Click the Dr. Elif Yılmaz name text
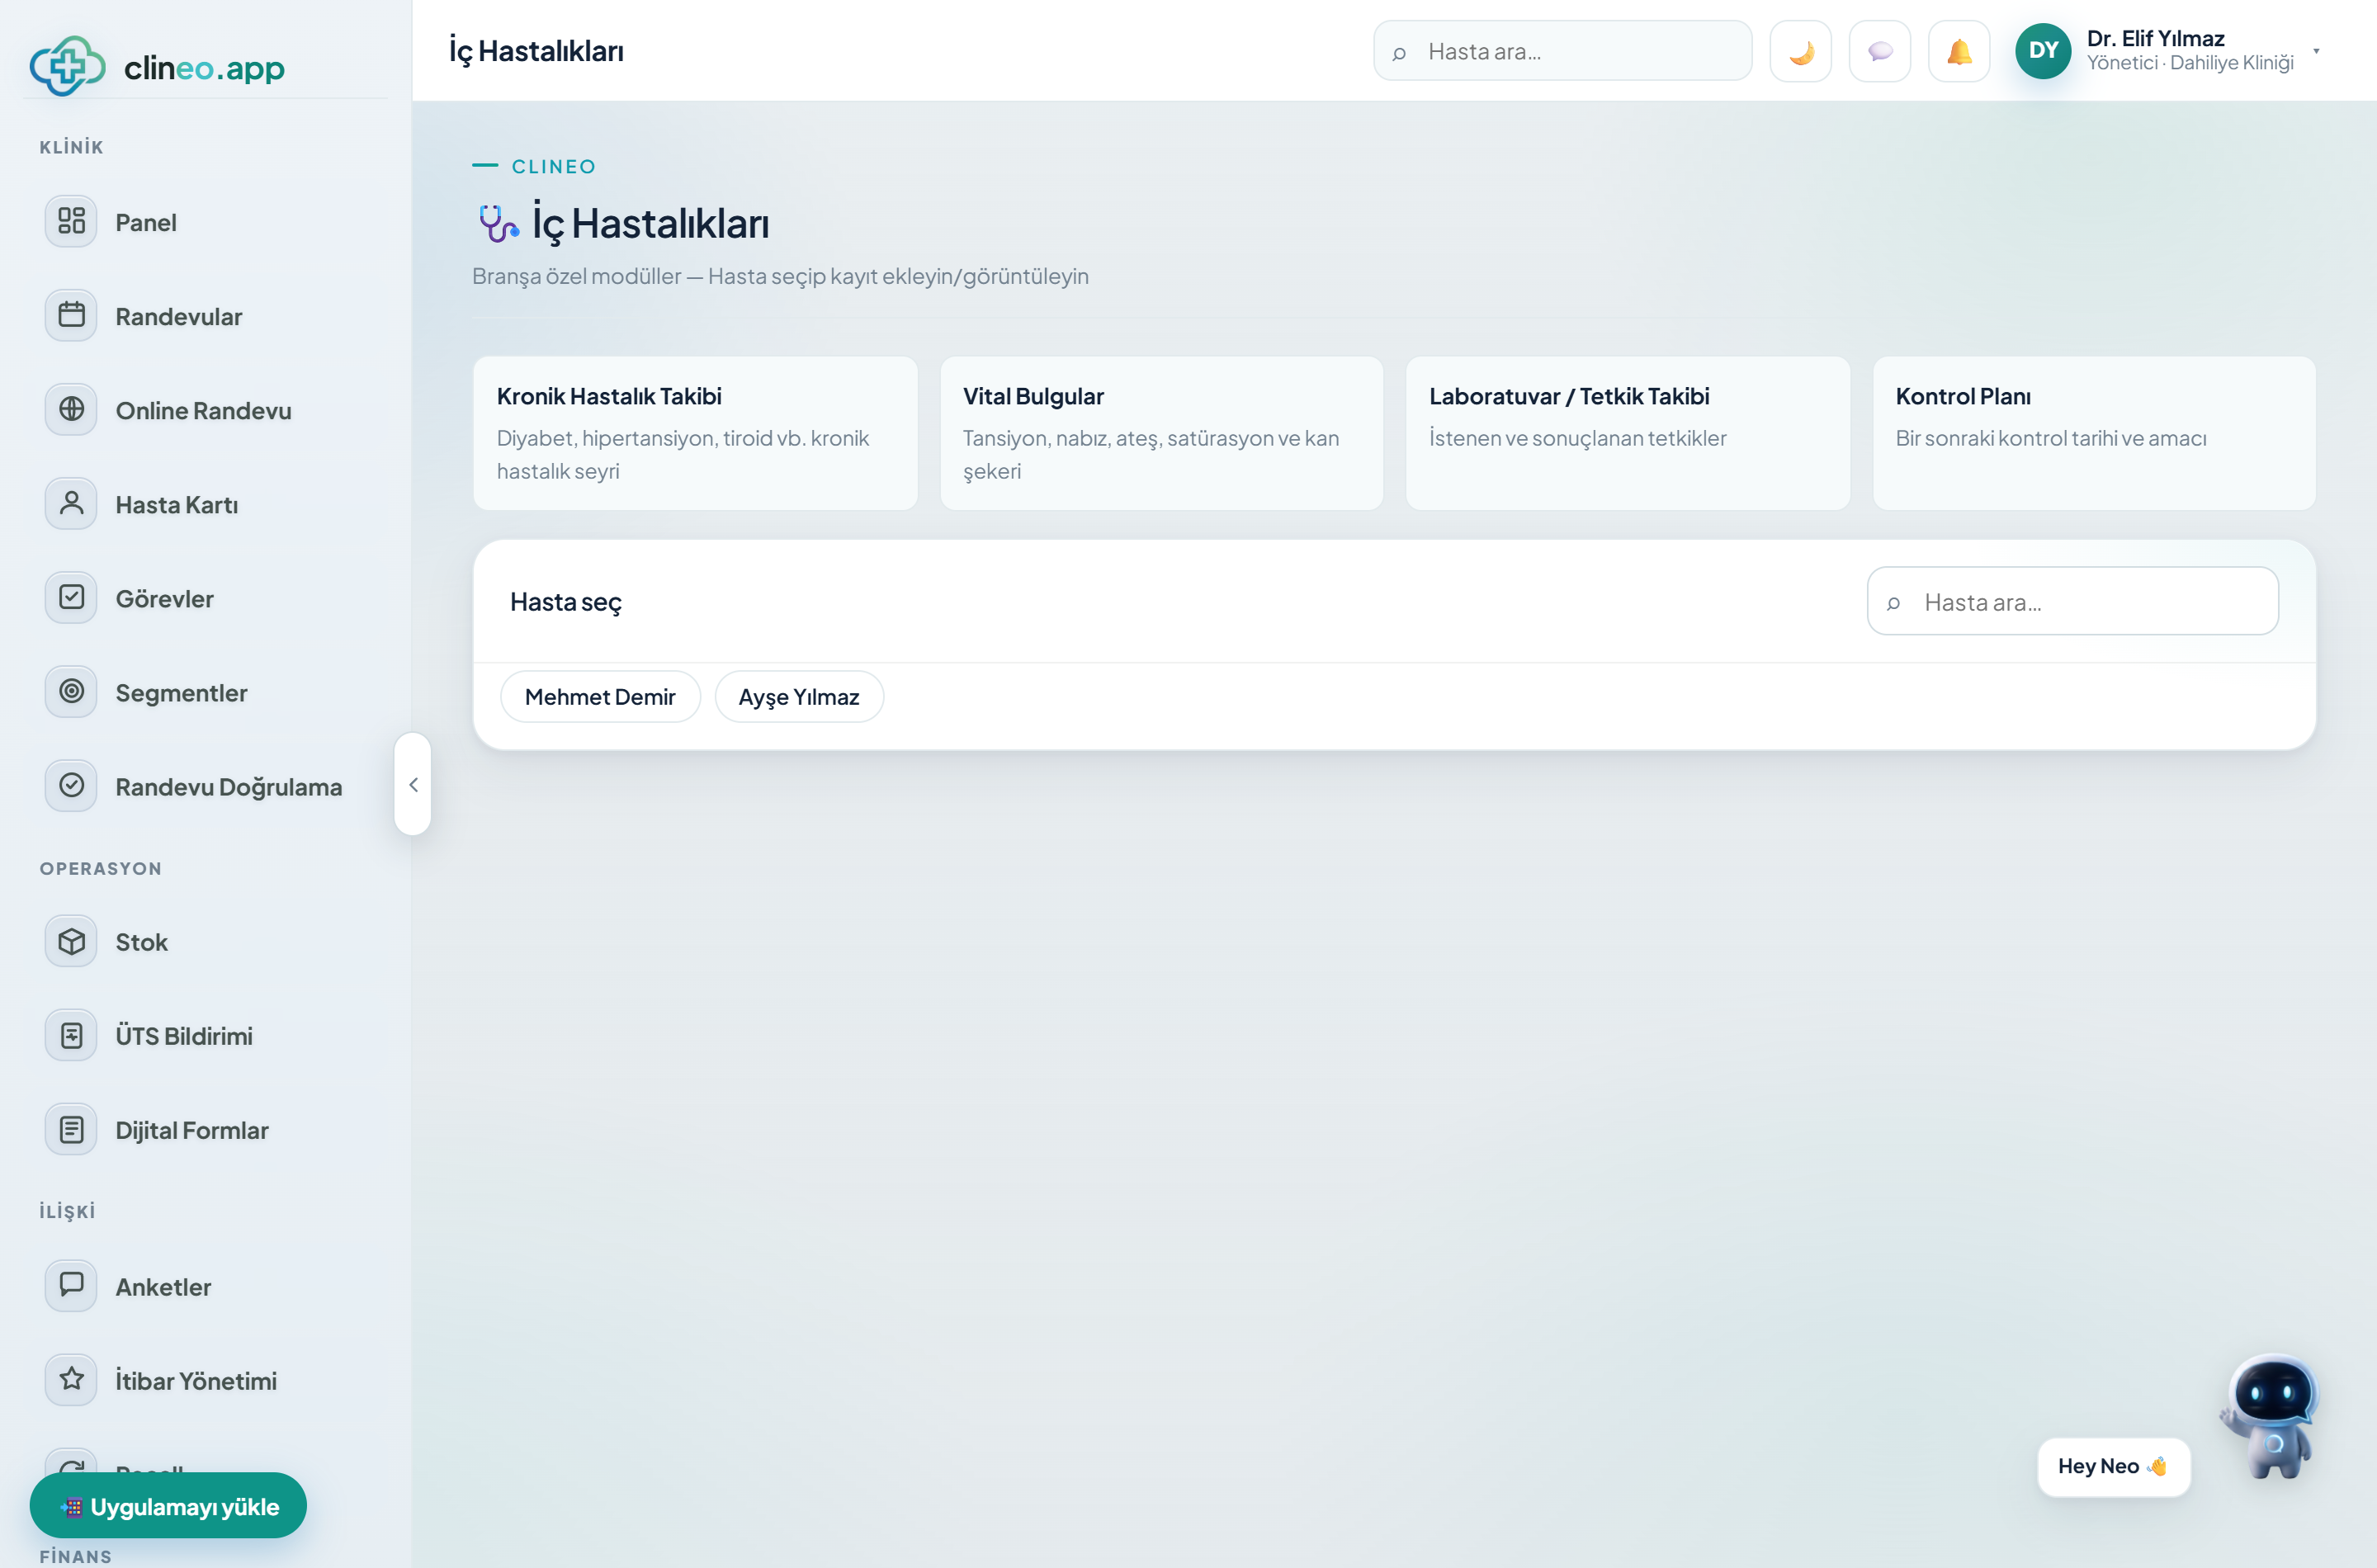The image size is (2377, 1568). (x=2155, y=38)
